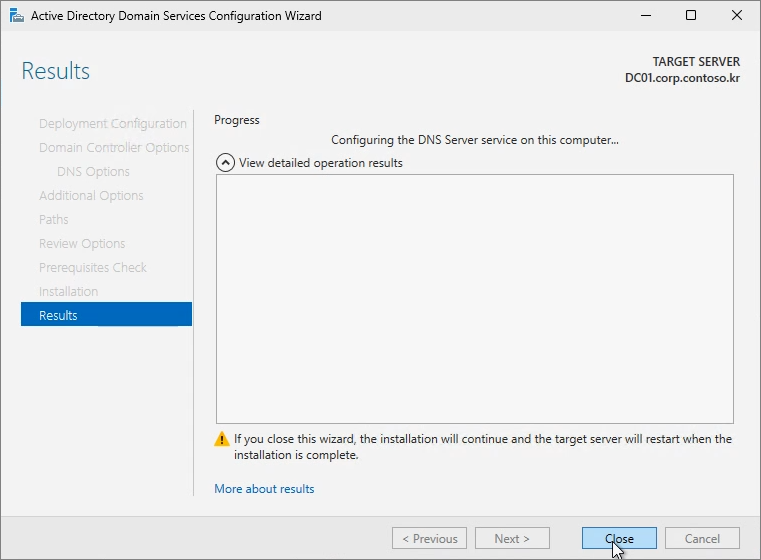Open the More about results link
761x560 pixels.
coord(264,489)
